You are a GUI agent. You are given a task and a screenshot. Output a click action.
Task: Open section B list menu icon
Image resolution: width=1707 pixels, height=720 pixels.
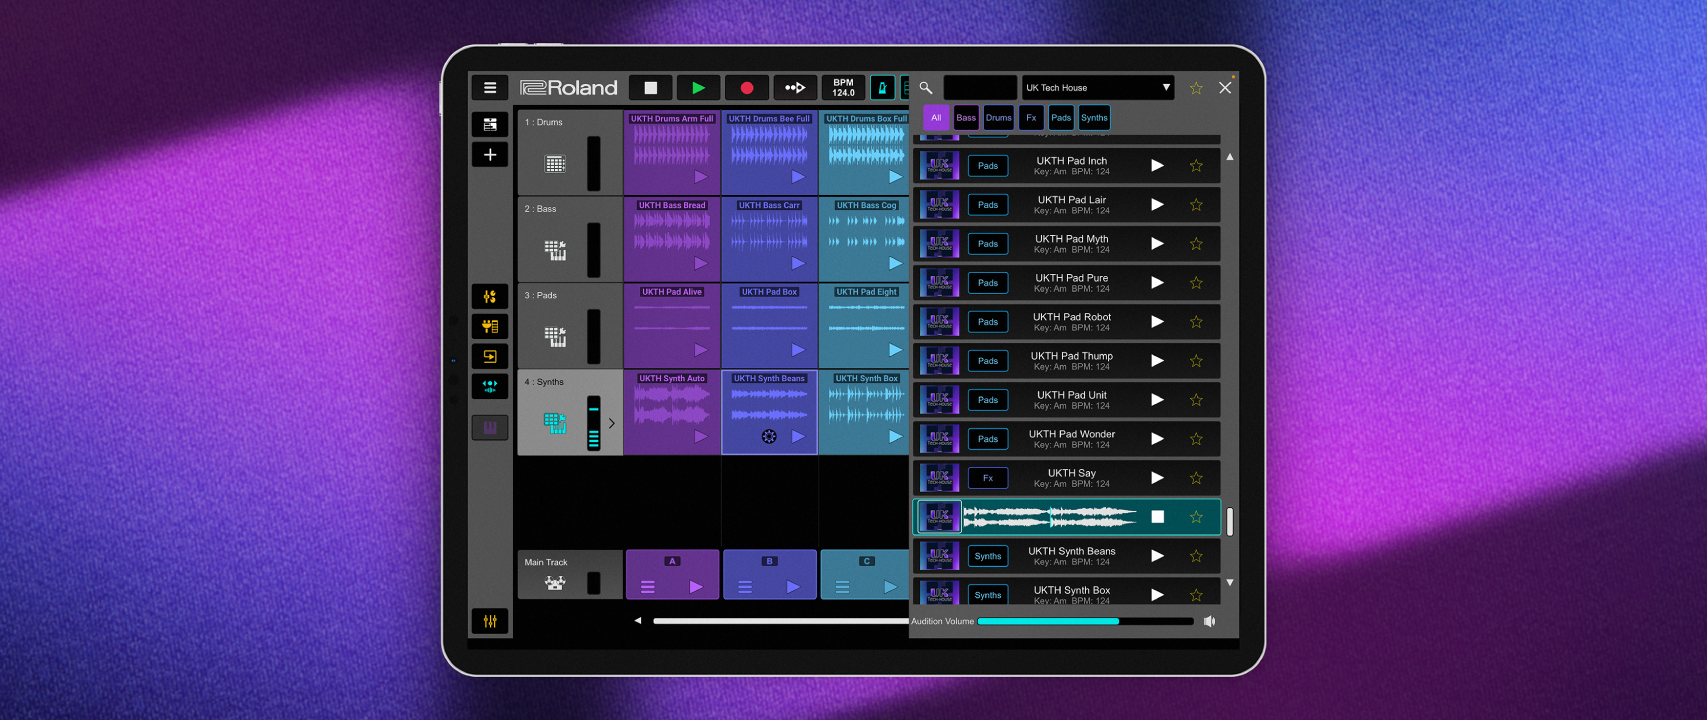(745, 587)
